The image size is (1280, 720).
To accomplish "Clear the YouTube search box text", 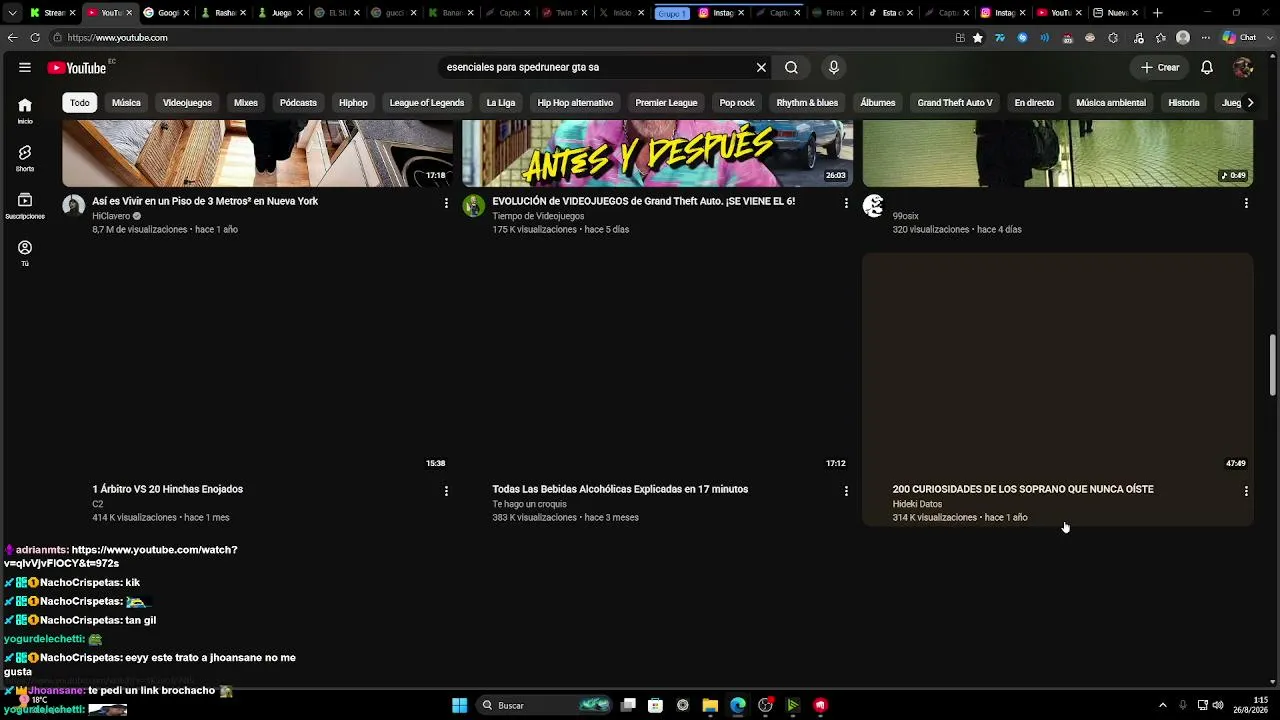I will coord(761,67).
